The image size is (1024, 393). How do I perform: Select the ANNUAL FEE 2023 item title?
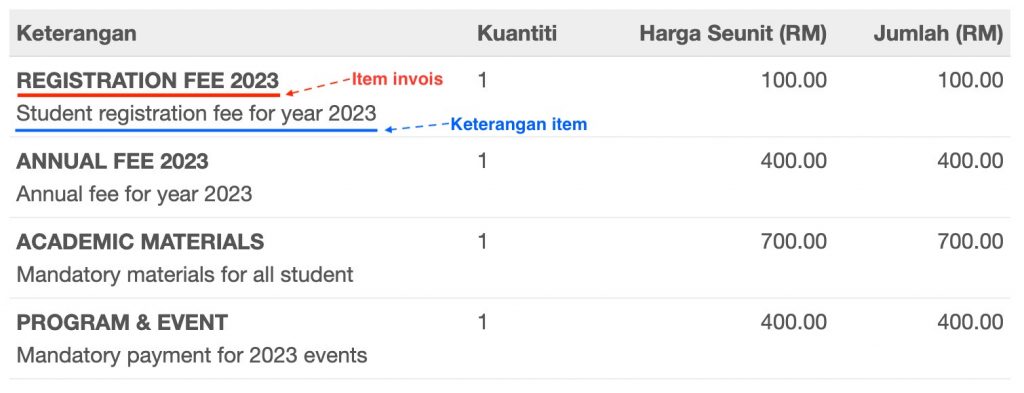tap(112, 161)
